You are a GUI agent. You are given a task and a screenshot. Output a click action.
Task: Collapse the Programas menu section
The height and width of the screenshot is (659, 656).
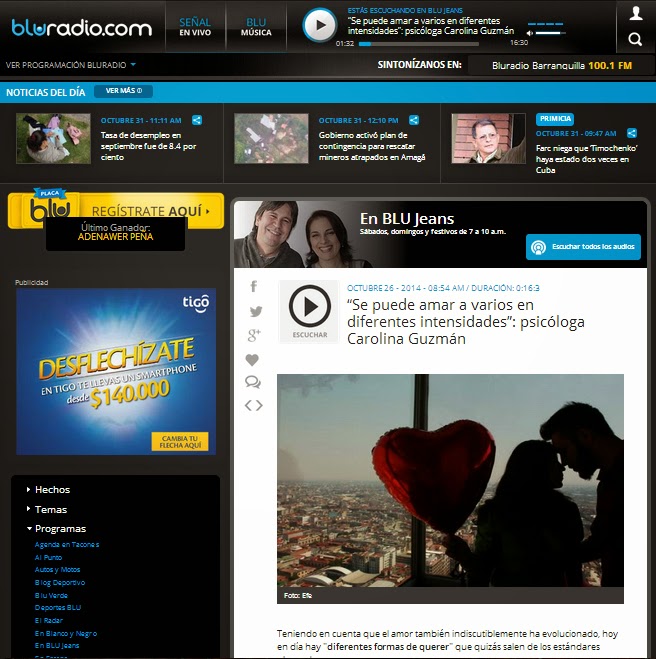(x=56, y=529)
